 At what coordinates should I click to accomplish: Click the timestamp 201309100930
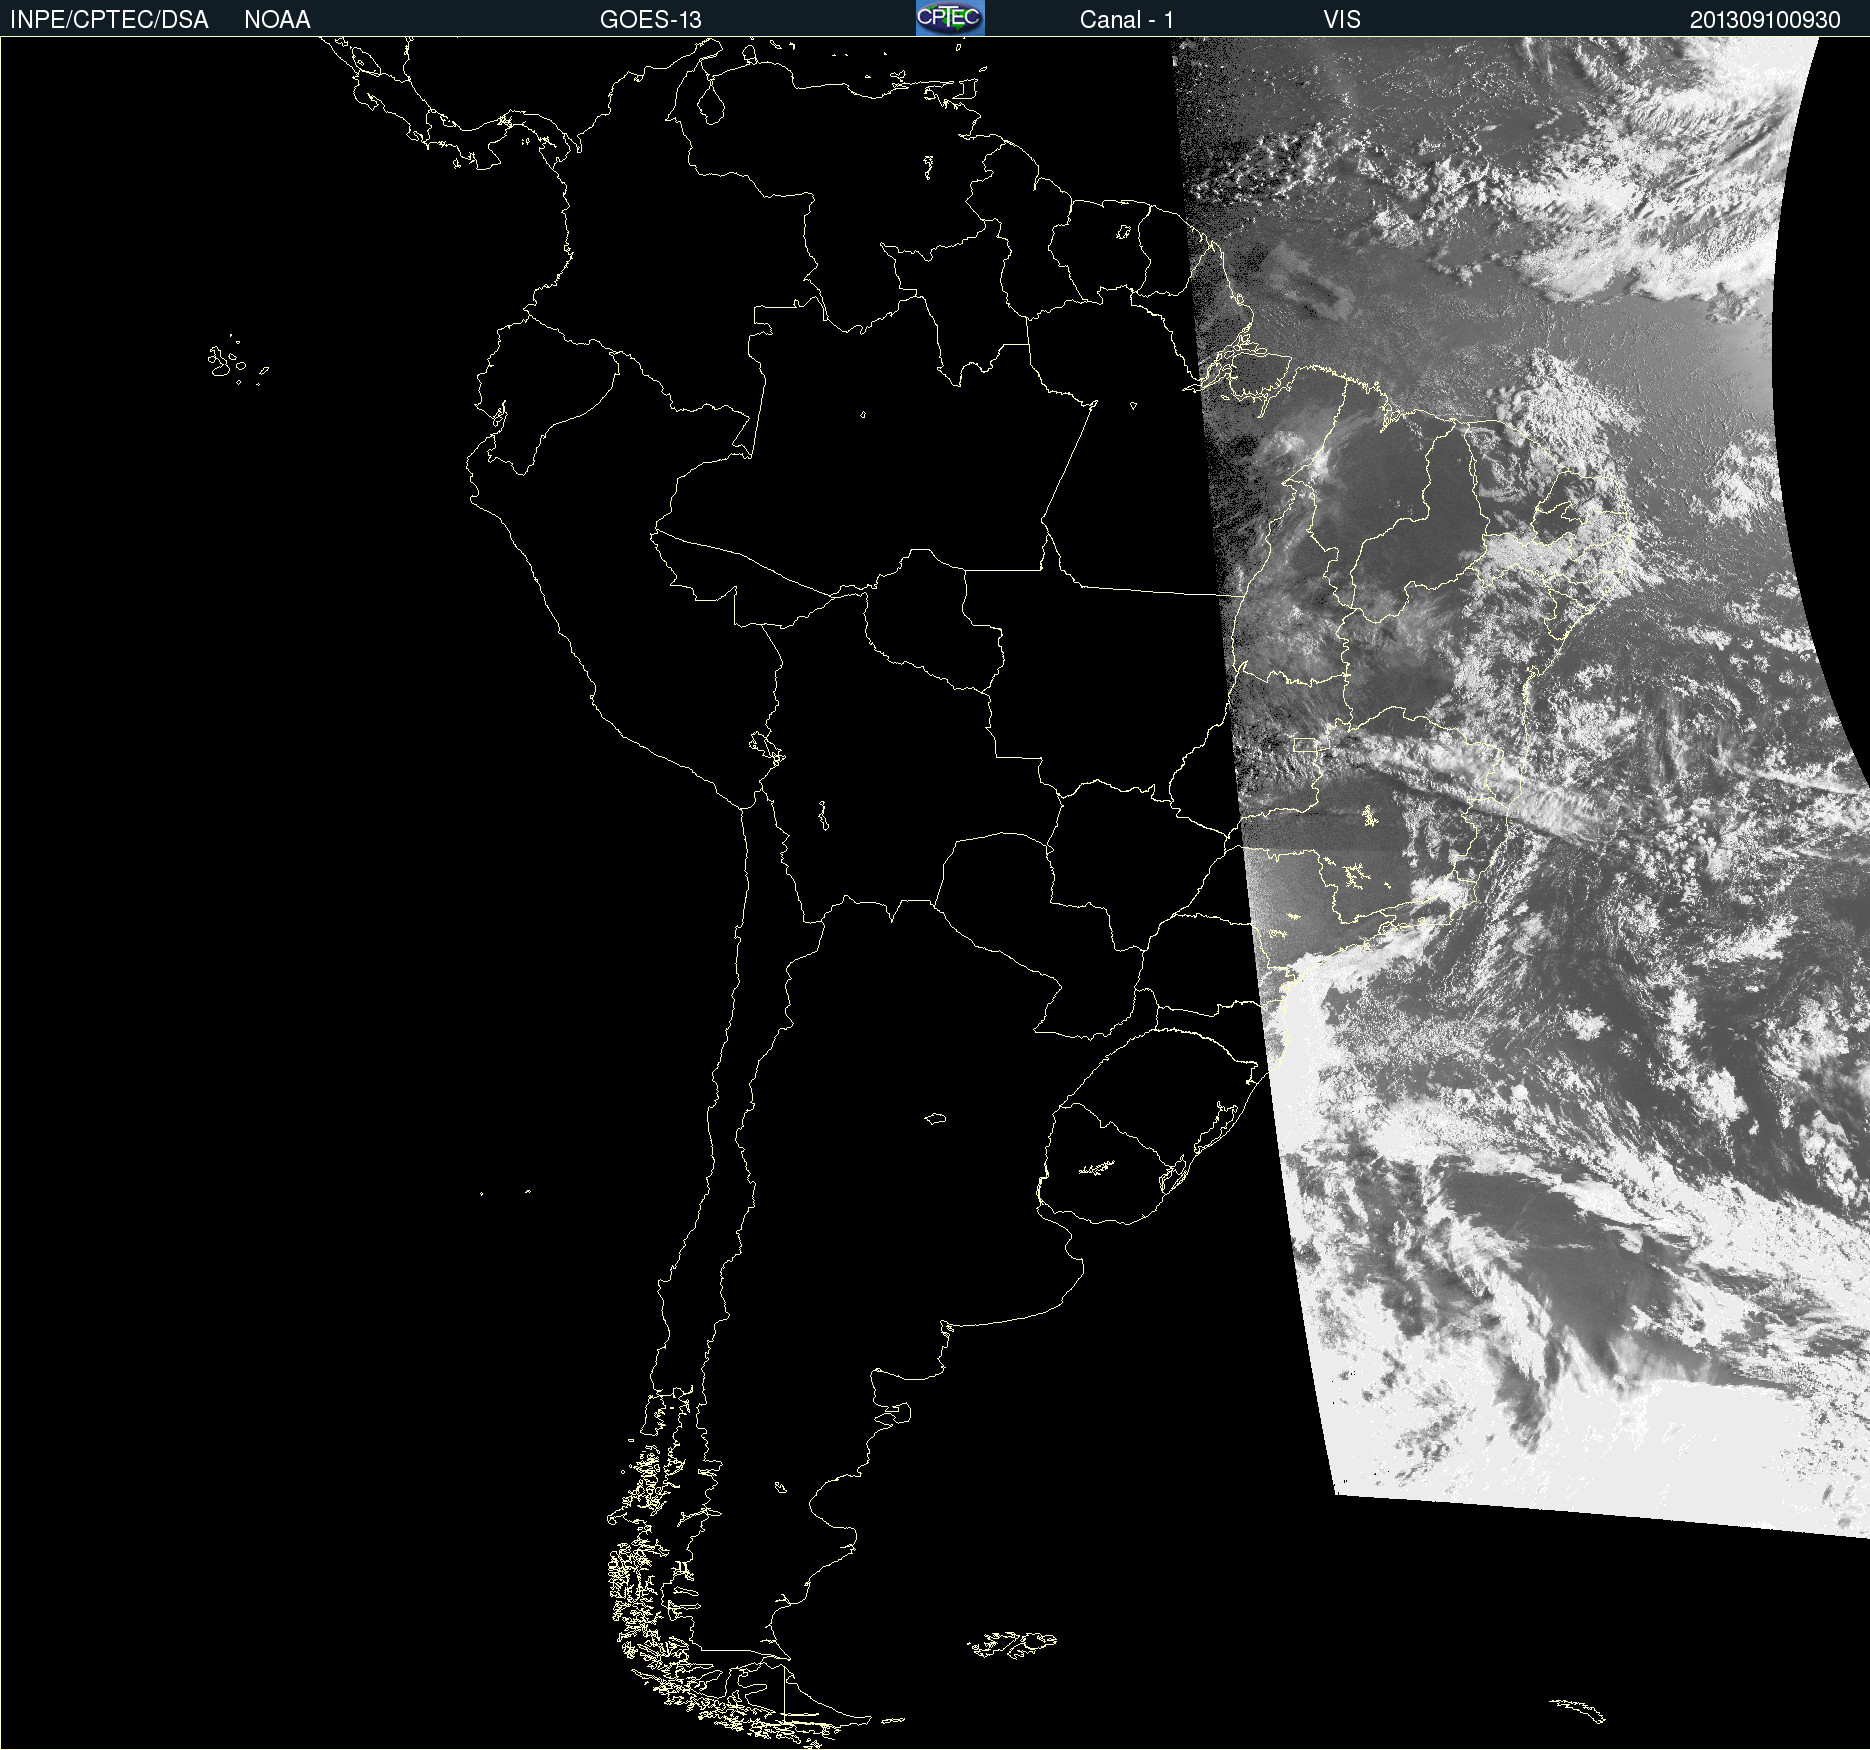tap(1765, 20)
